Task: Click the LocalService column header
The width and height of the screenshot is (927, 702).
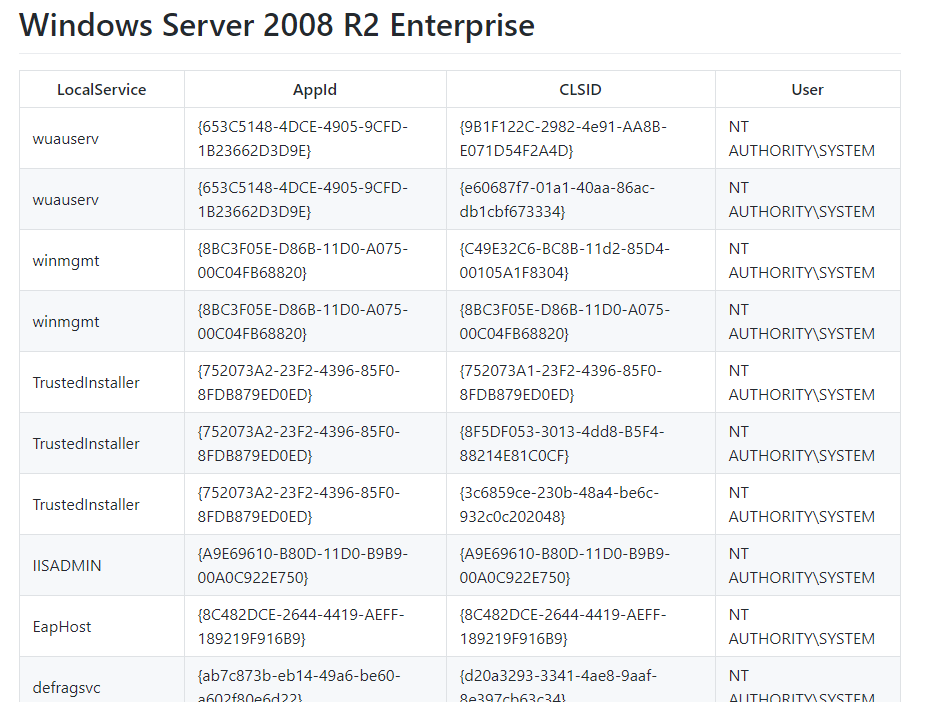Action: point(102,89)
